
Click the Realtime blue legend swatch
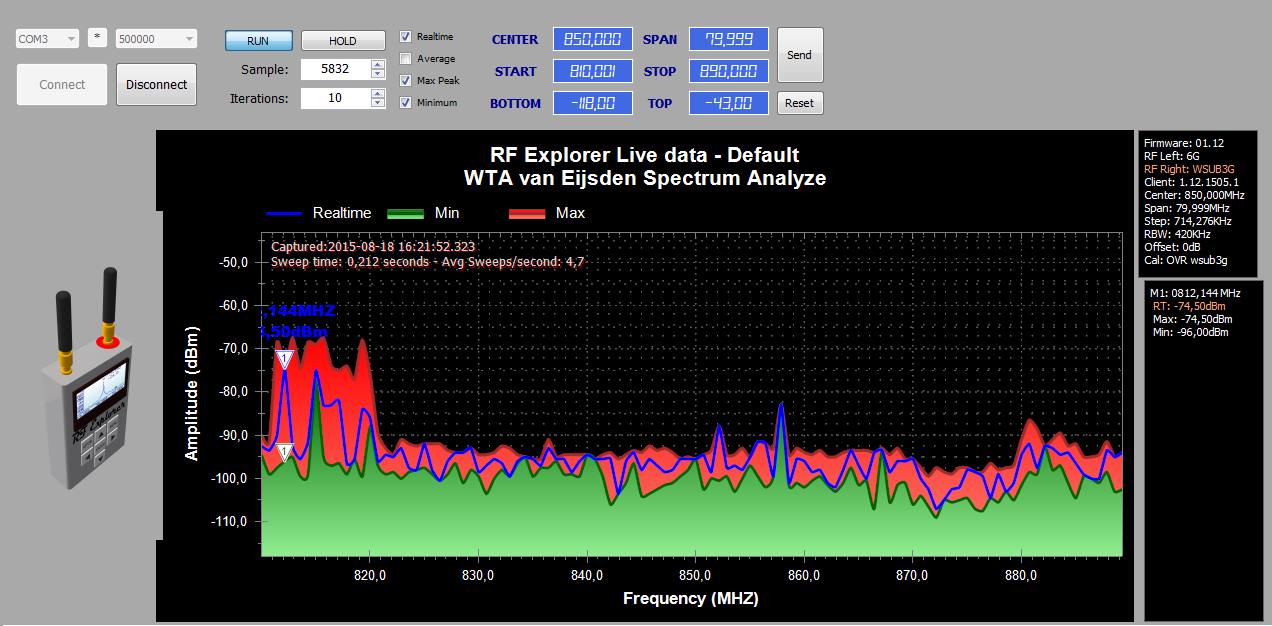click(x=285, y=213)
